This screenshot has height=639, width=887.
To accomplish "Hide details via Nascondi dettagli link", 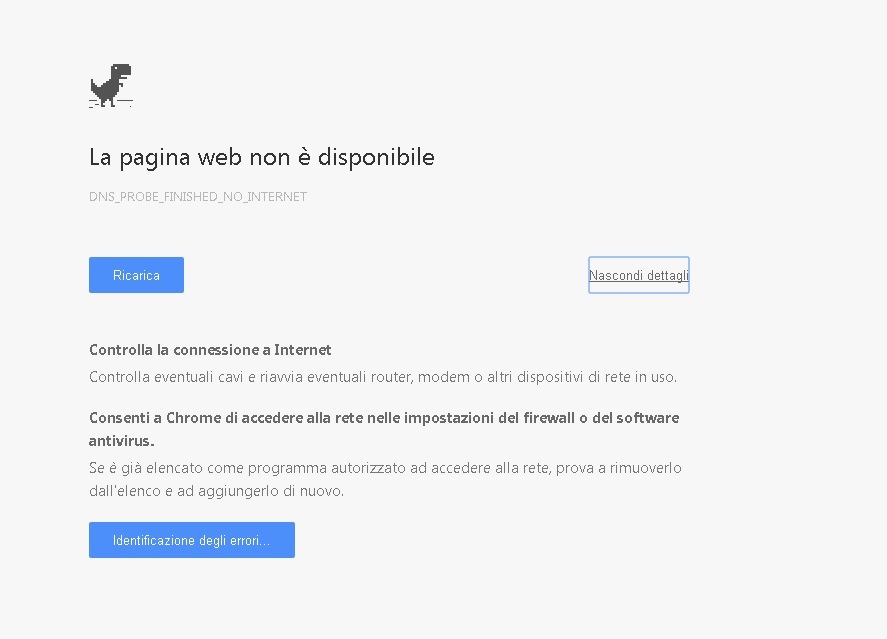I will click(639, 275).
